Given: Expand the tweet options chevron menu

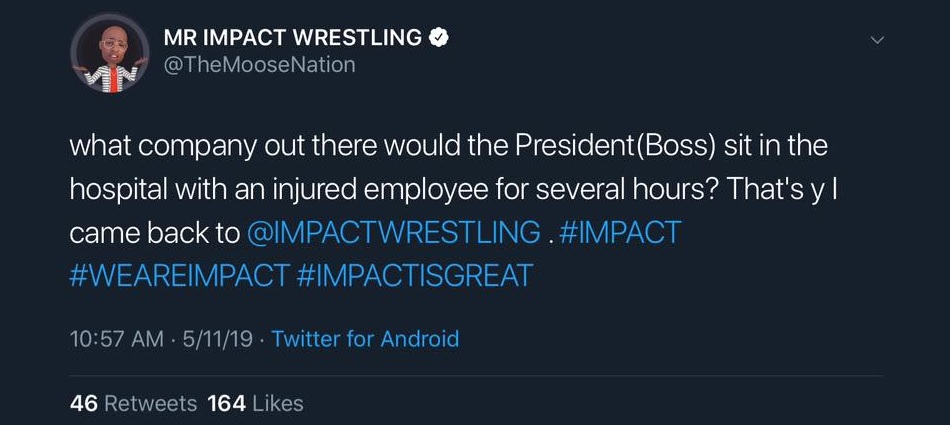Looking at the screenshot, I should (x=877, y=40).
